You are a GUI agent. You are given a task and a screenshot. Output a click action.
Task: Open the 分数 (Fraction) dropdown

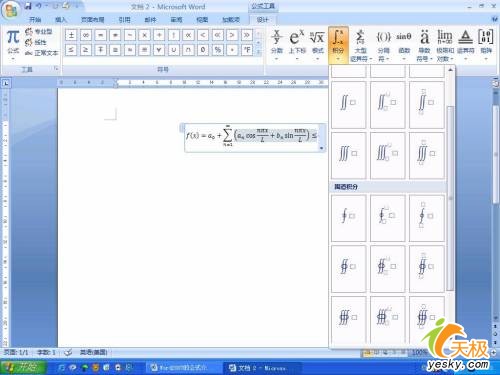pos(277,45)
